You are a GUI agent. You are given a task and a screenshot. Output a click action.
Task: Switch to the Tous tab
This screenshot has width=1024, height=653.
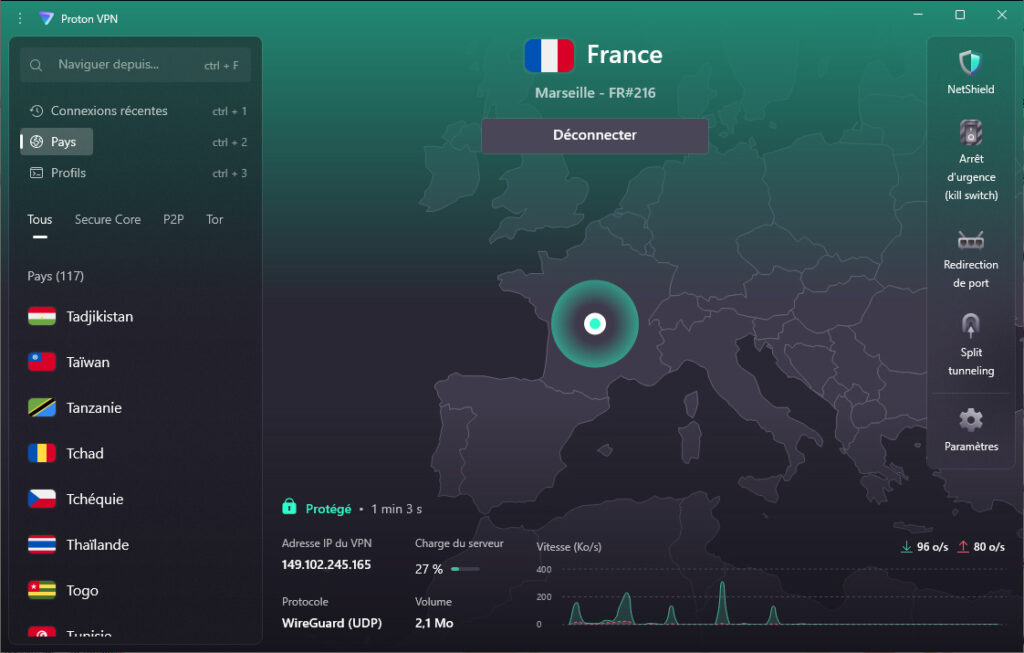(x=39, y=219)
